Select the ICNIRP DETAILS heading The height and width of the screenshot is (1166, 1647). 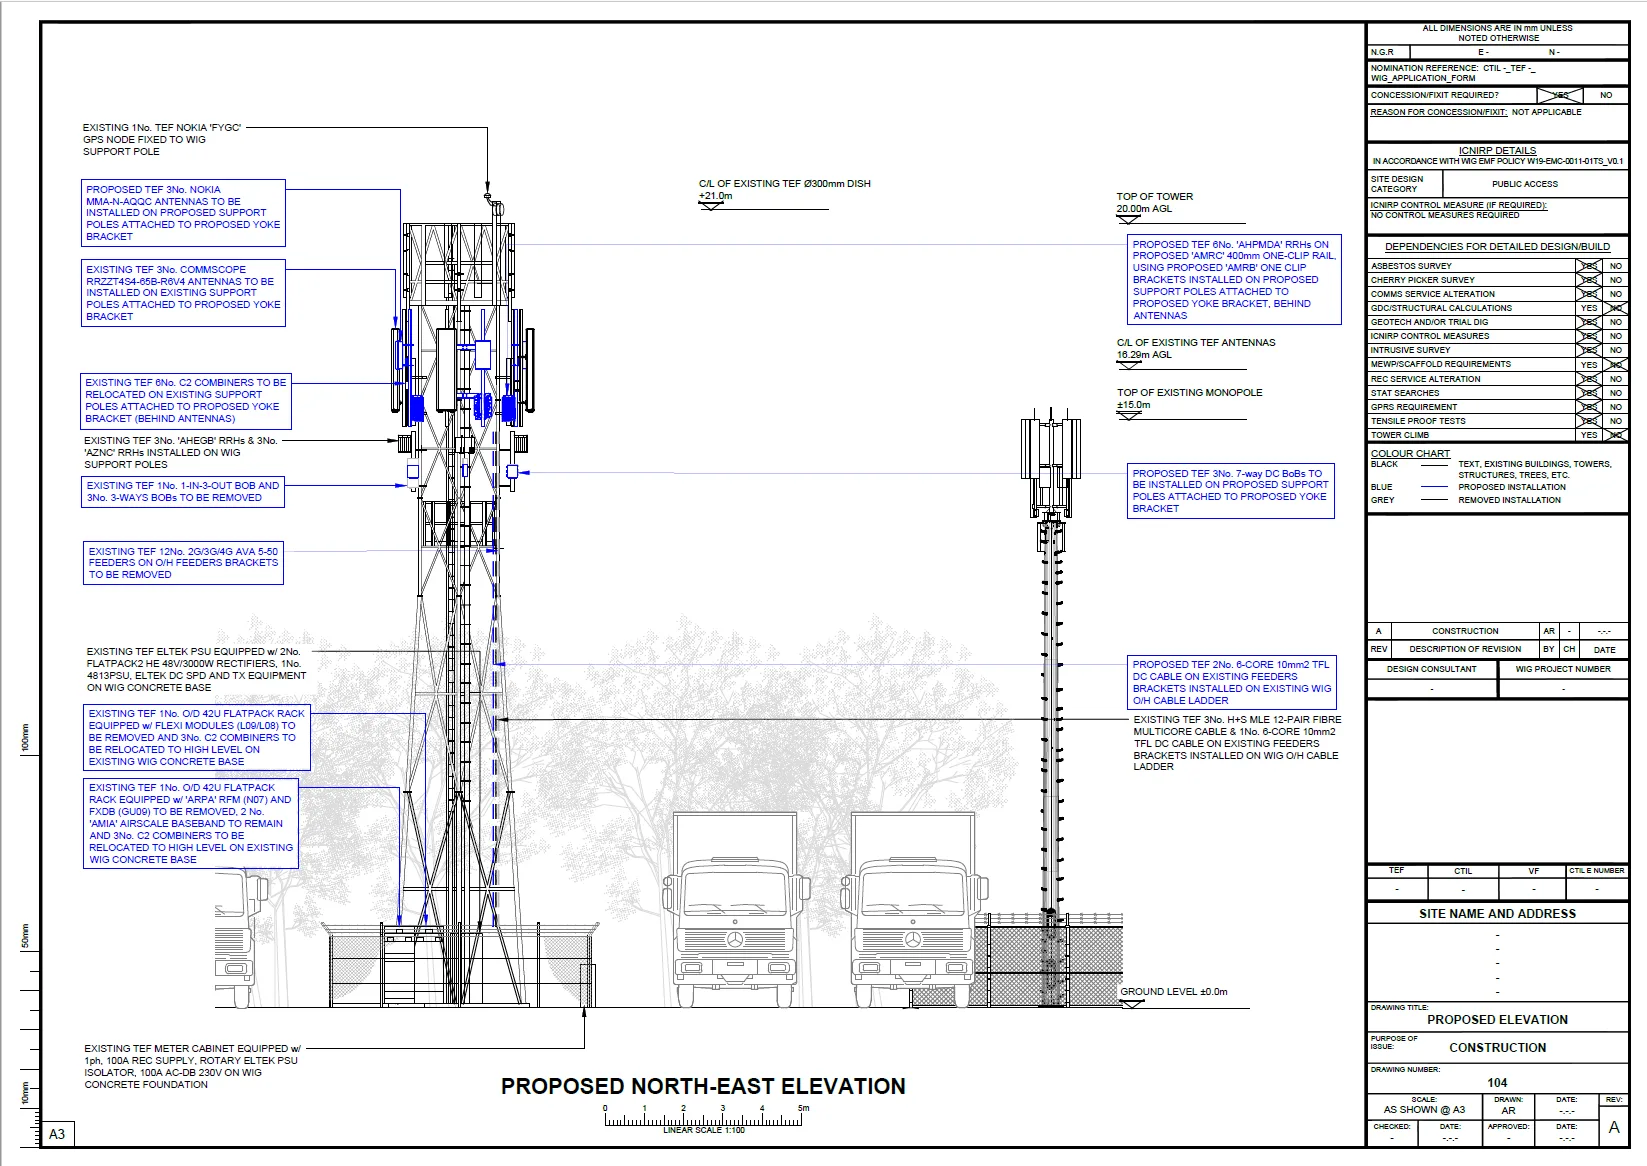click(1497, 150)
